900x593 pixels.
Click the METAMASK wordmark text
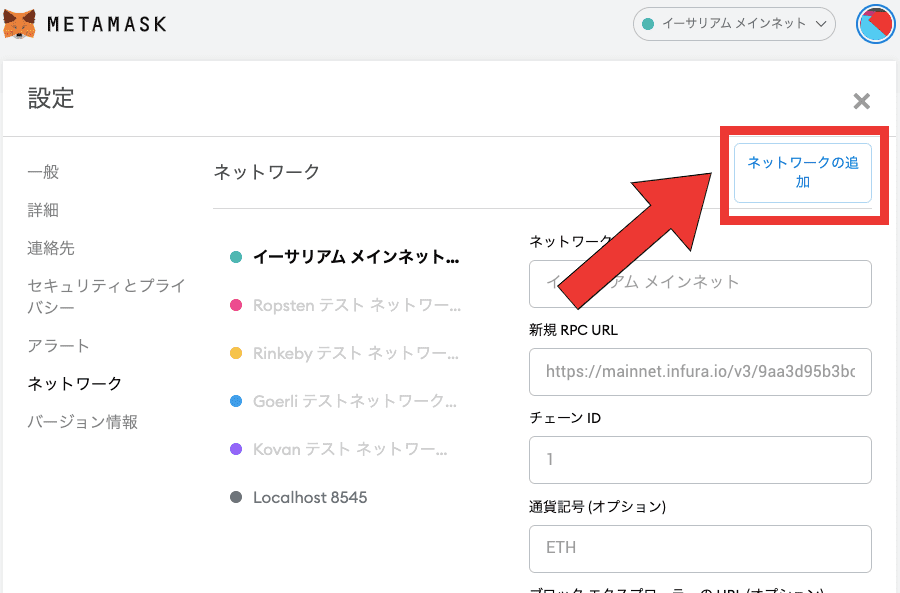click(x=107, y=24)
